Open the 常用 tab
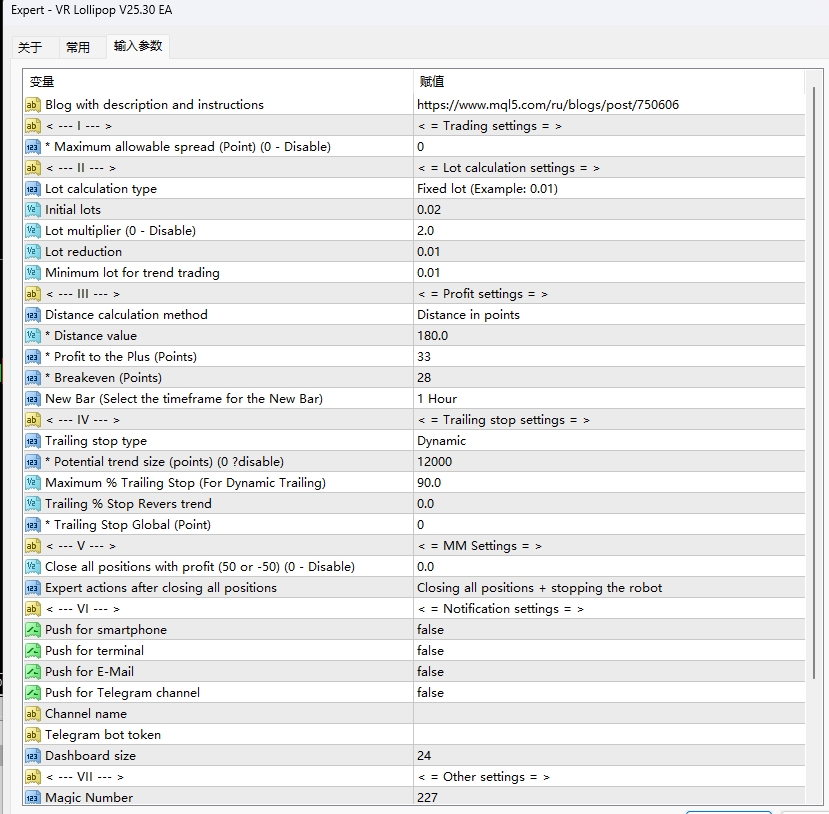 point(78,47)
